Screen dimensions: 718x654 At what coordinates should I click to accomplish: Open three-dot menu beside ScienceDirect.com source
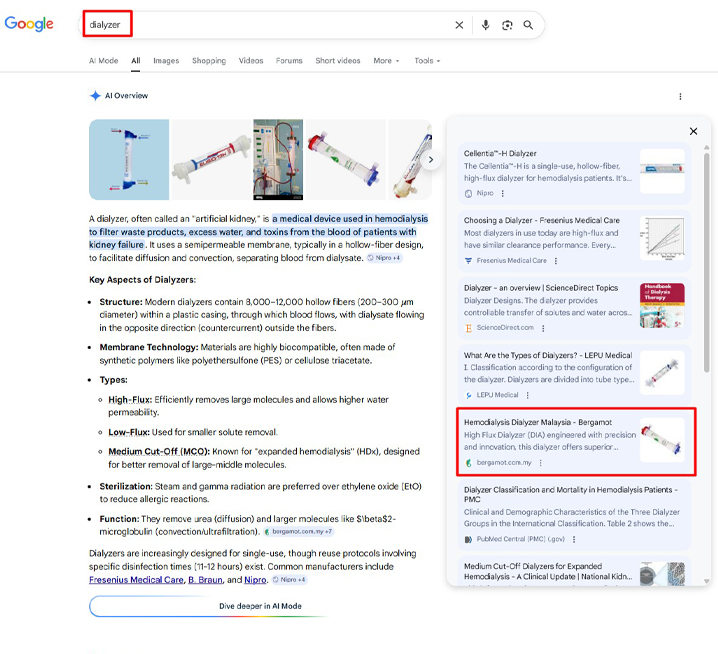543,328
